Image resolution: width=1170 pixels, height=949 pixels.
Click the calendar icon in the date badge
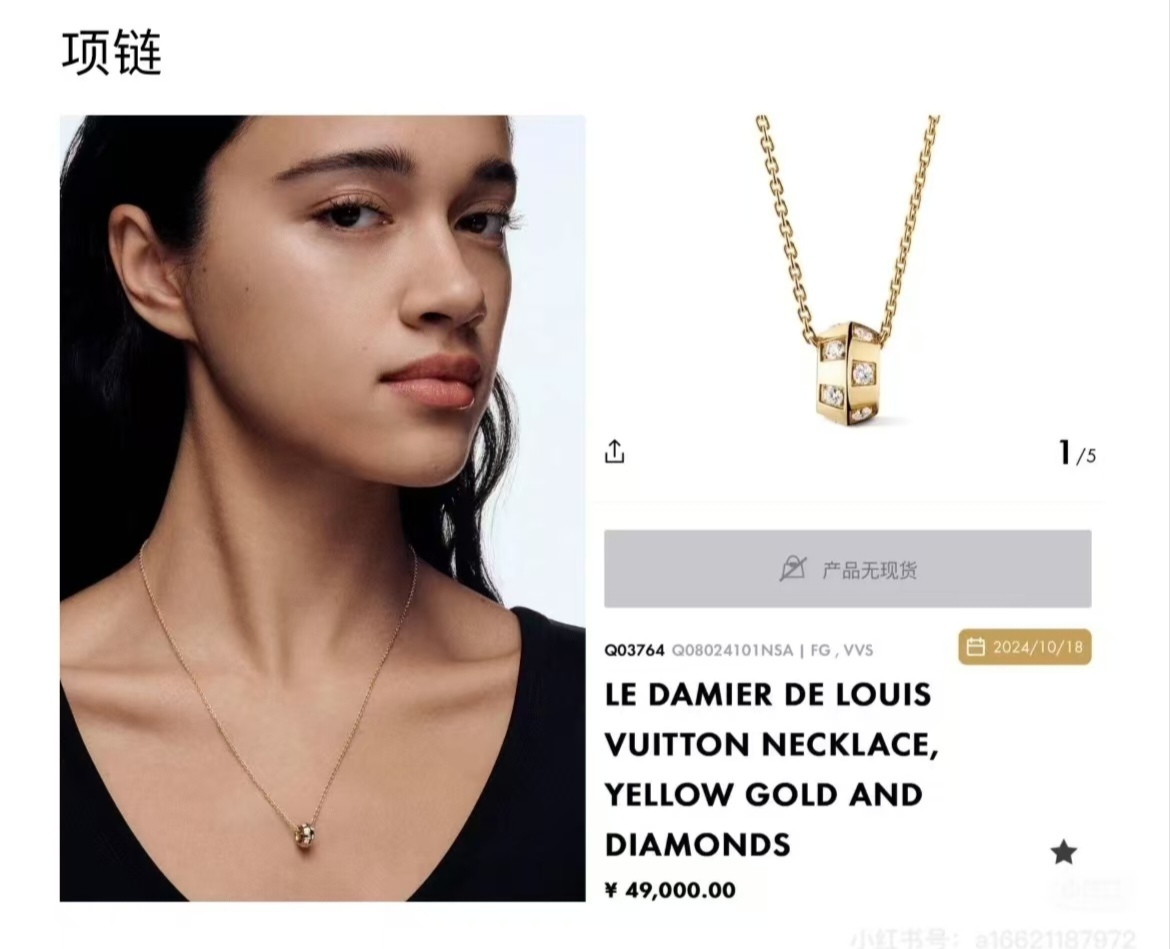(975, 647)
